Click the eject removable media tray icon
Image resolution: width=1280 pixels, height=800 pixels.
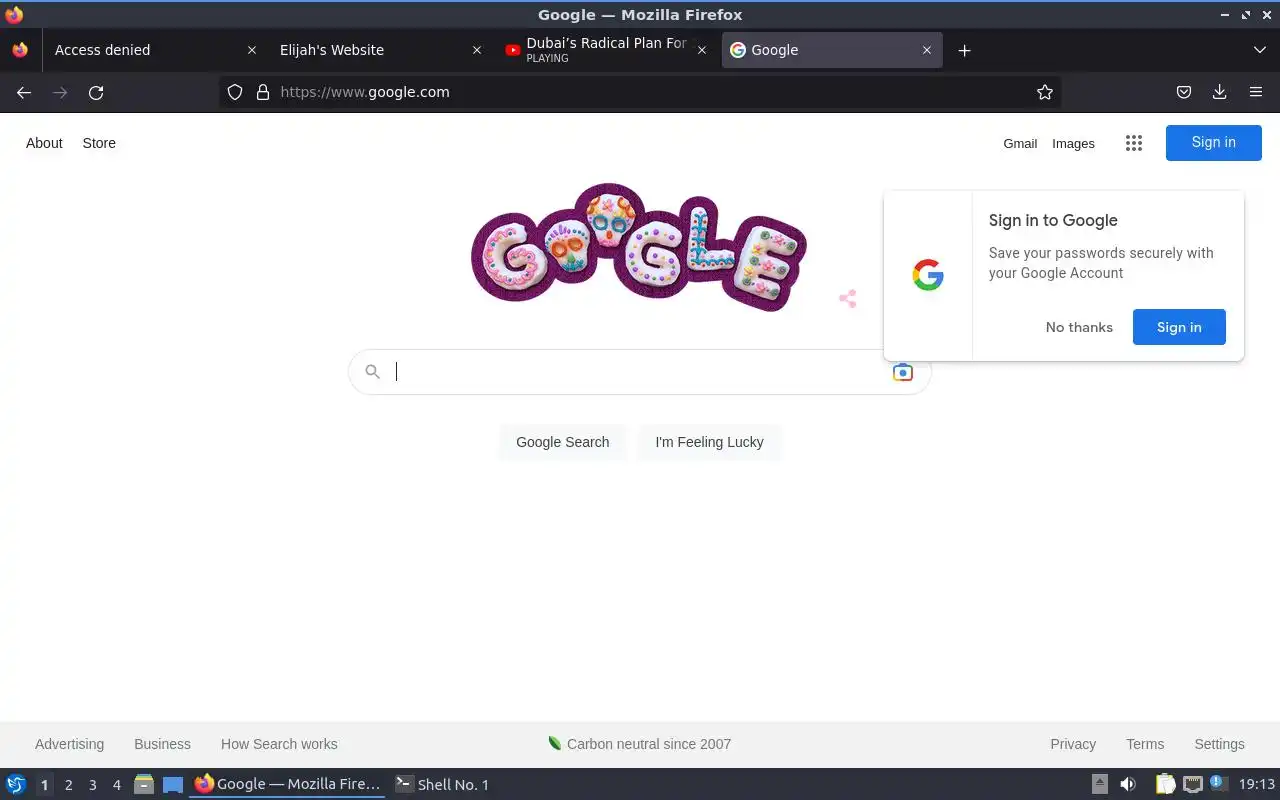[x=1099, y=784]
